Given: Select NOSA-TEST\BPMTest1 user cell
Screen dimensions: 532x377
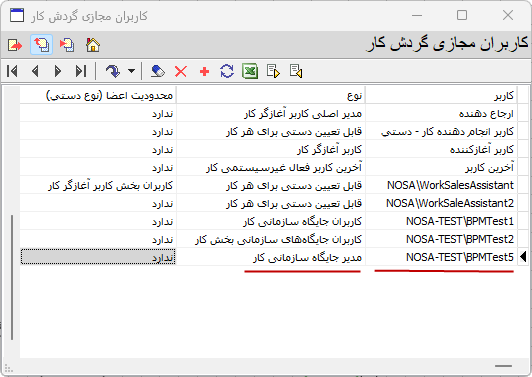Looking at the screenshot, I should tap(441, 221).
